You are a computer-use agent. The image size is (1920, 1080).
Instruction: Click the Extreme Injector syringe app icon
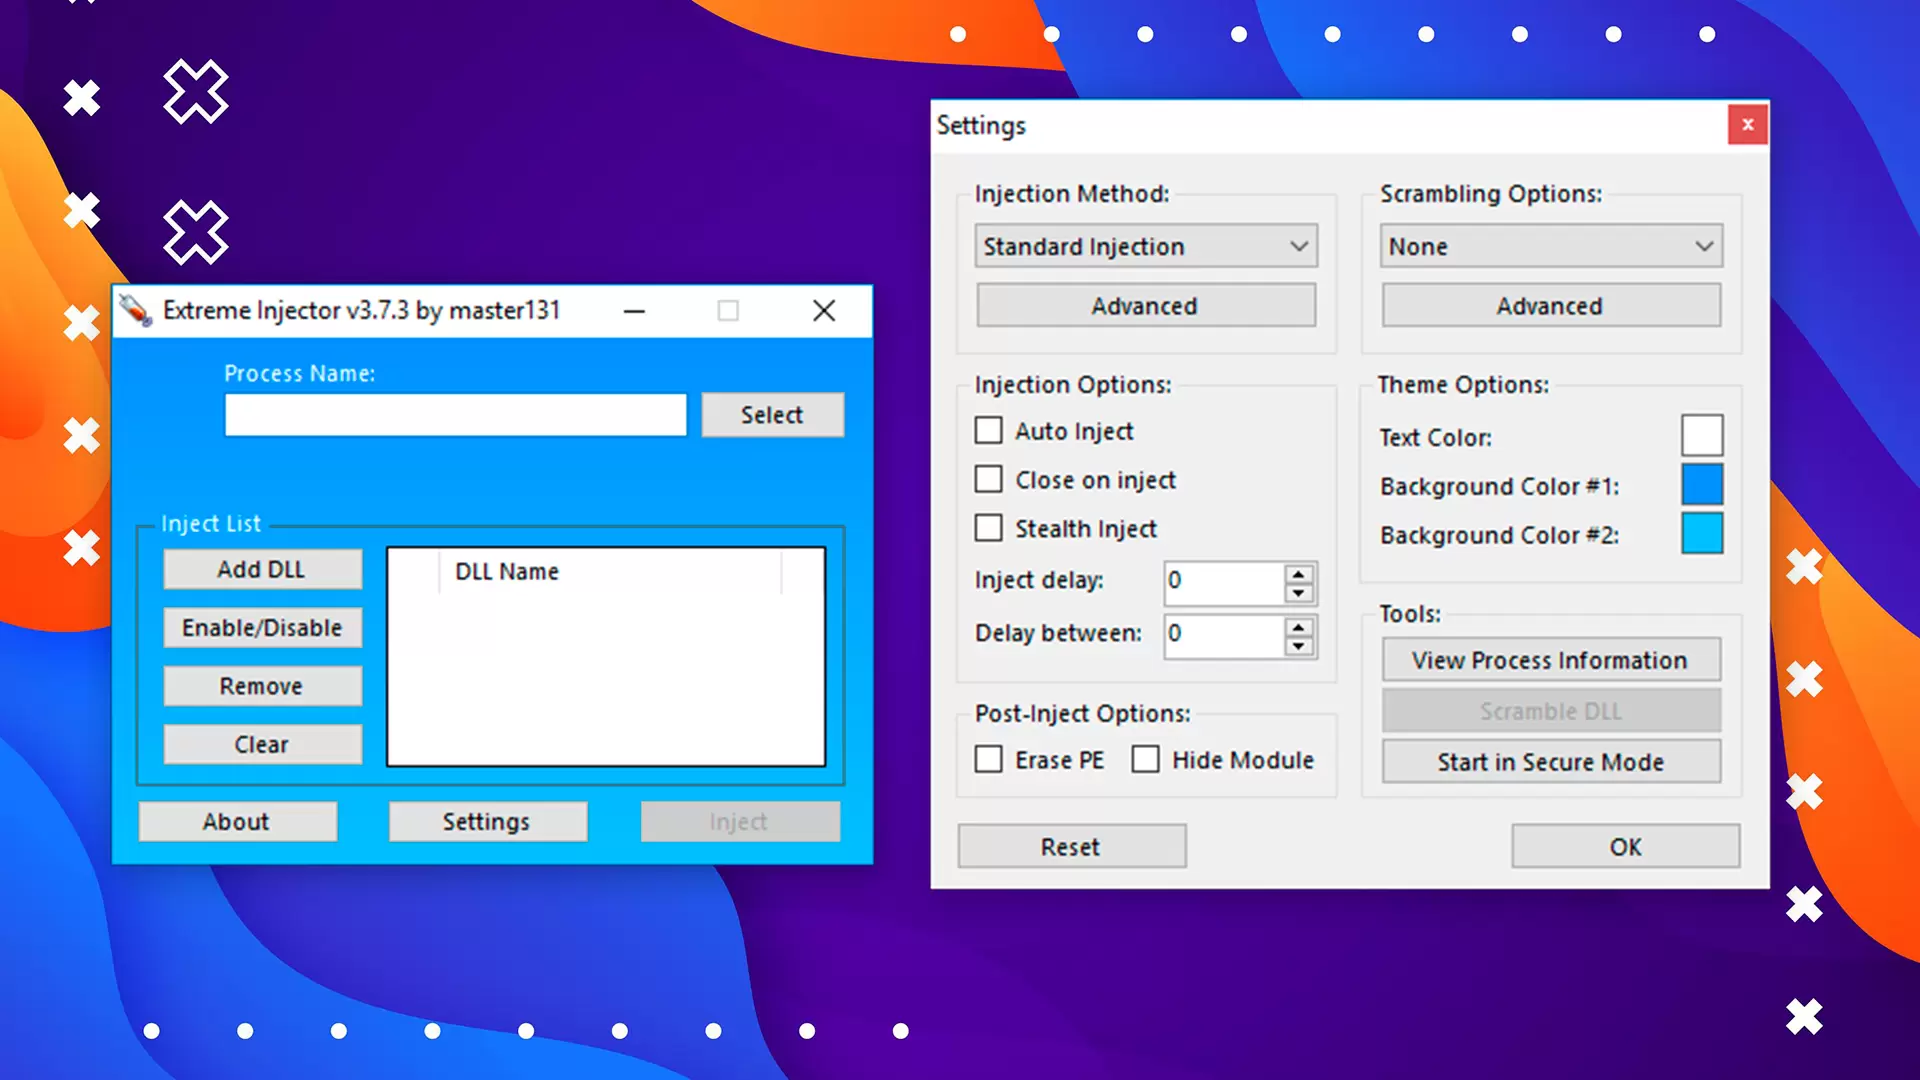136,311
